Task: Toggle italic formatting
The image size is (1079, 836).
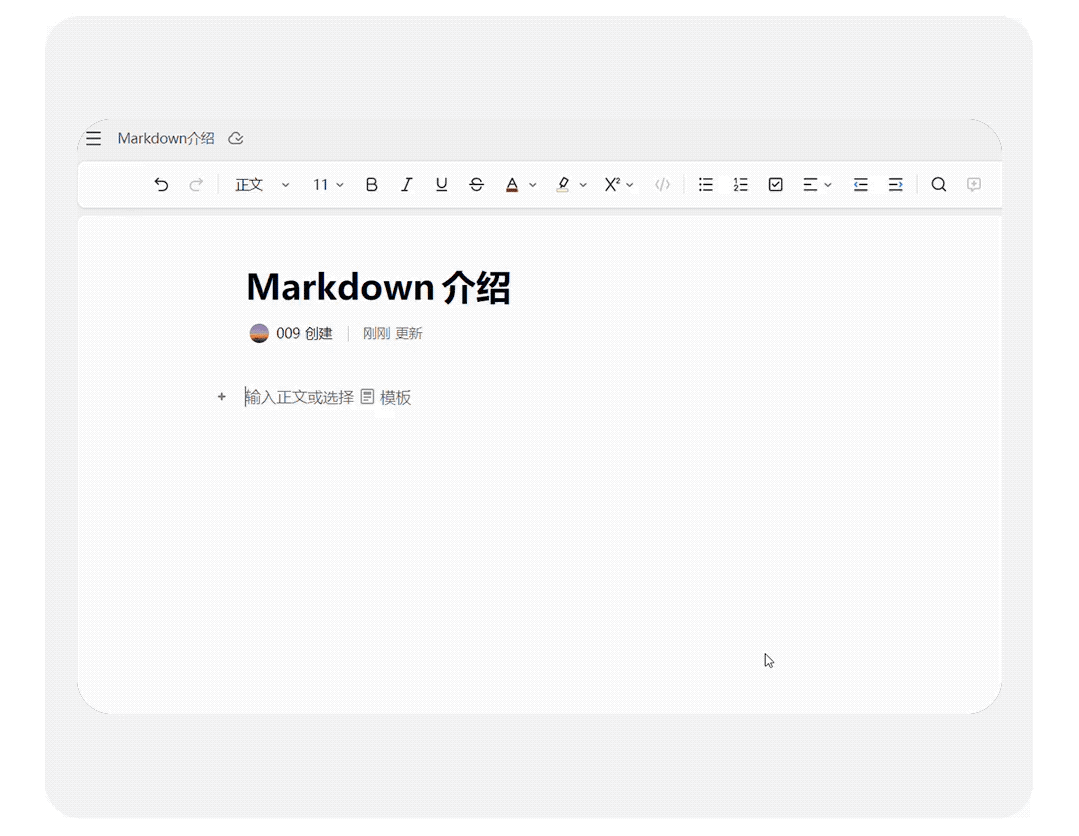Action: tap(406, 185)
